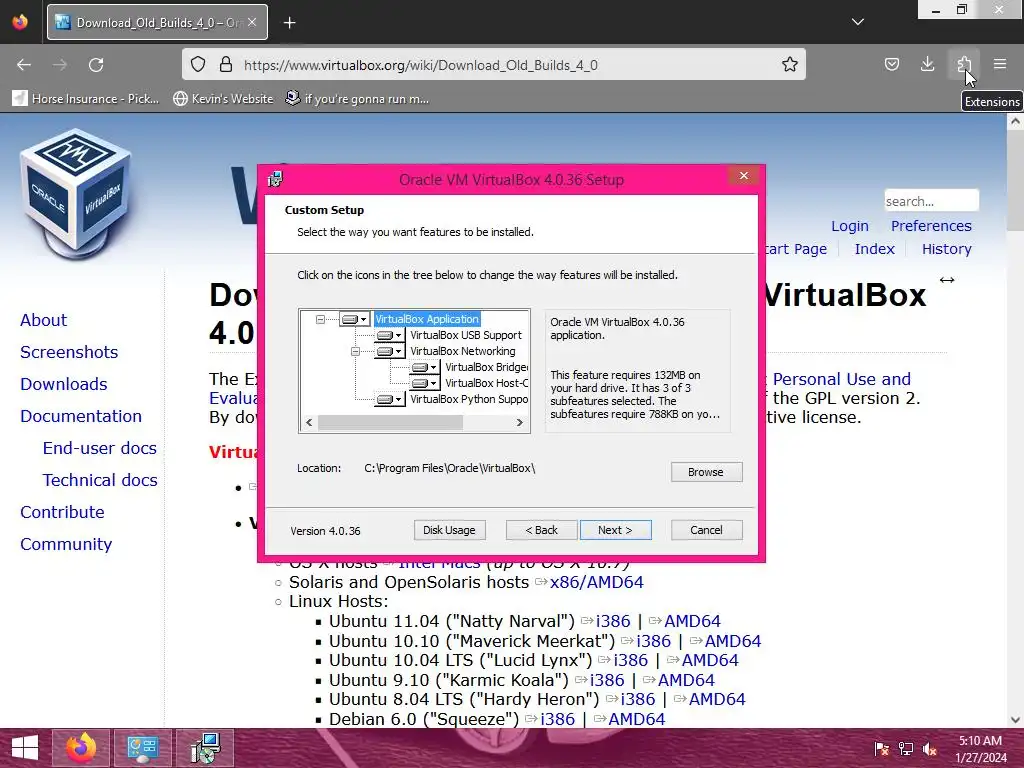The width and height of the screenshot is (1024, 768).
Task: Close the VirtualBox Setup dialog
Action: 743,176
